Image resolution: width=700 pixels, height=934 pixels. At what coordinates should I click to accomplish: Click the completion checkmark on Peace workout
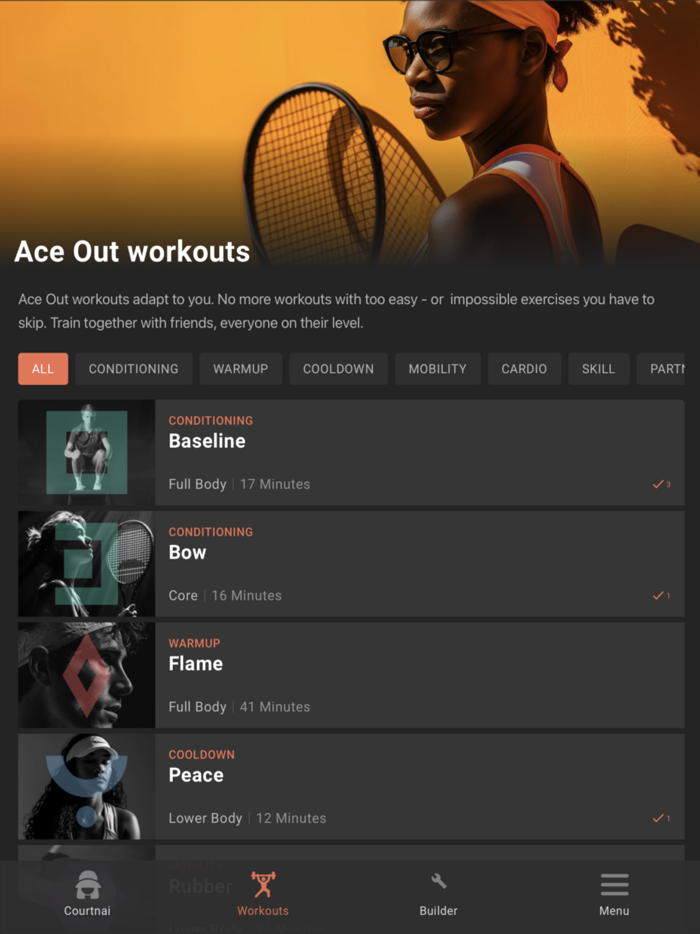tap(660, 817)
